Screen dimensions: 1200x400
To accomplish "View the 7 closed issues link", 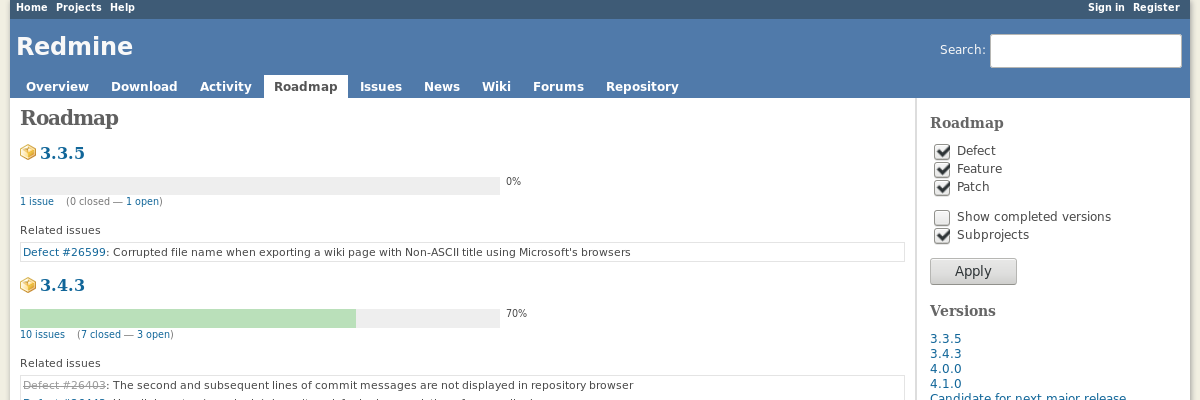I will 100,334.
